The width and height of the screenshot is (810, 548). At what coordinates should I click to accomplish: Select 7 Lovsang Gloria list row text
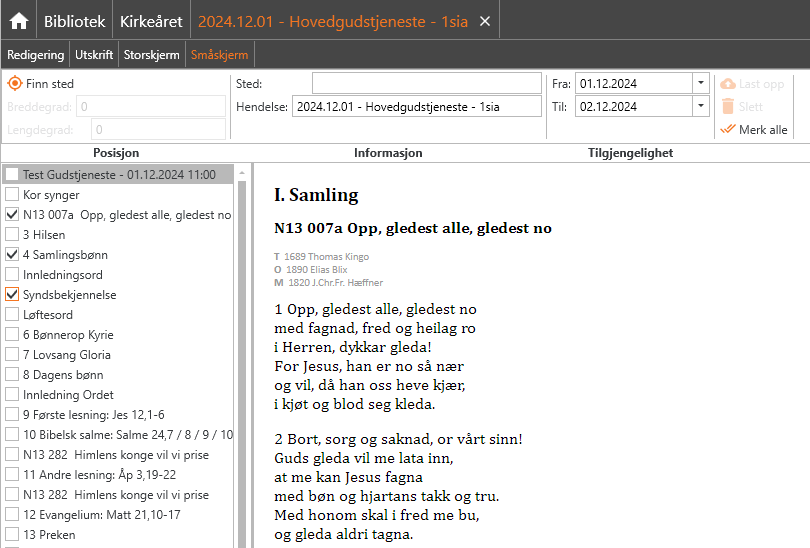click(x=67, y=354)
